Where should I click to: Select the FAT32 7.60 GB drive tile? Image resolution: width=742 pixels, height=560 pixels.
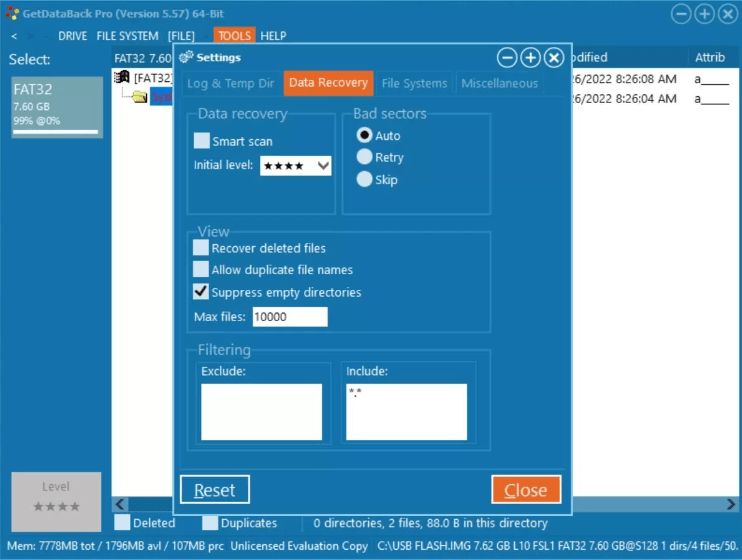[x=57, y=107]
